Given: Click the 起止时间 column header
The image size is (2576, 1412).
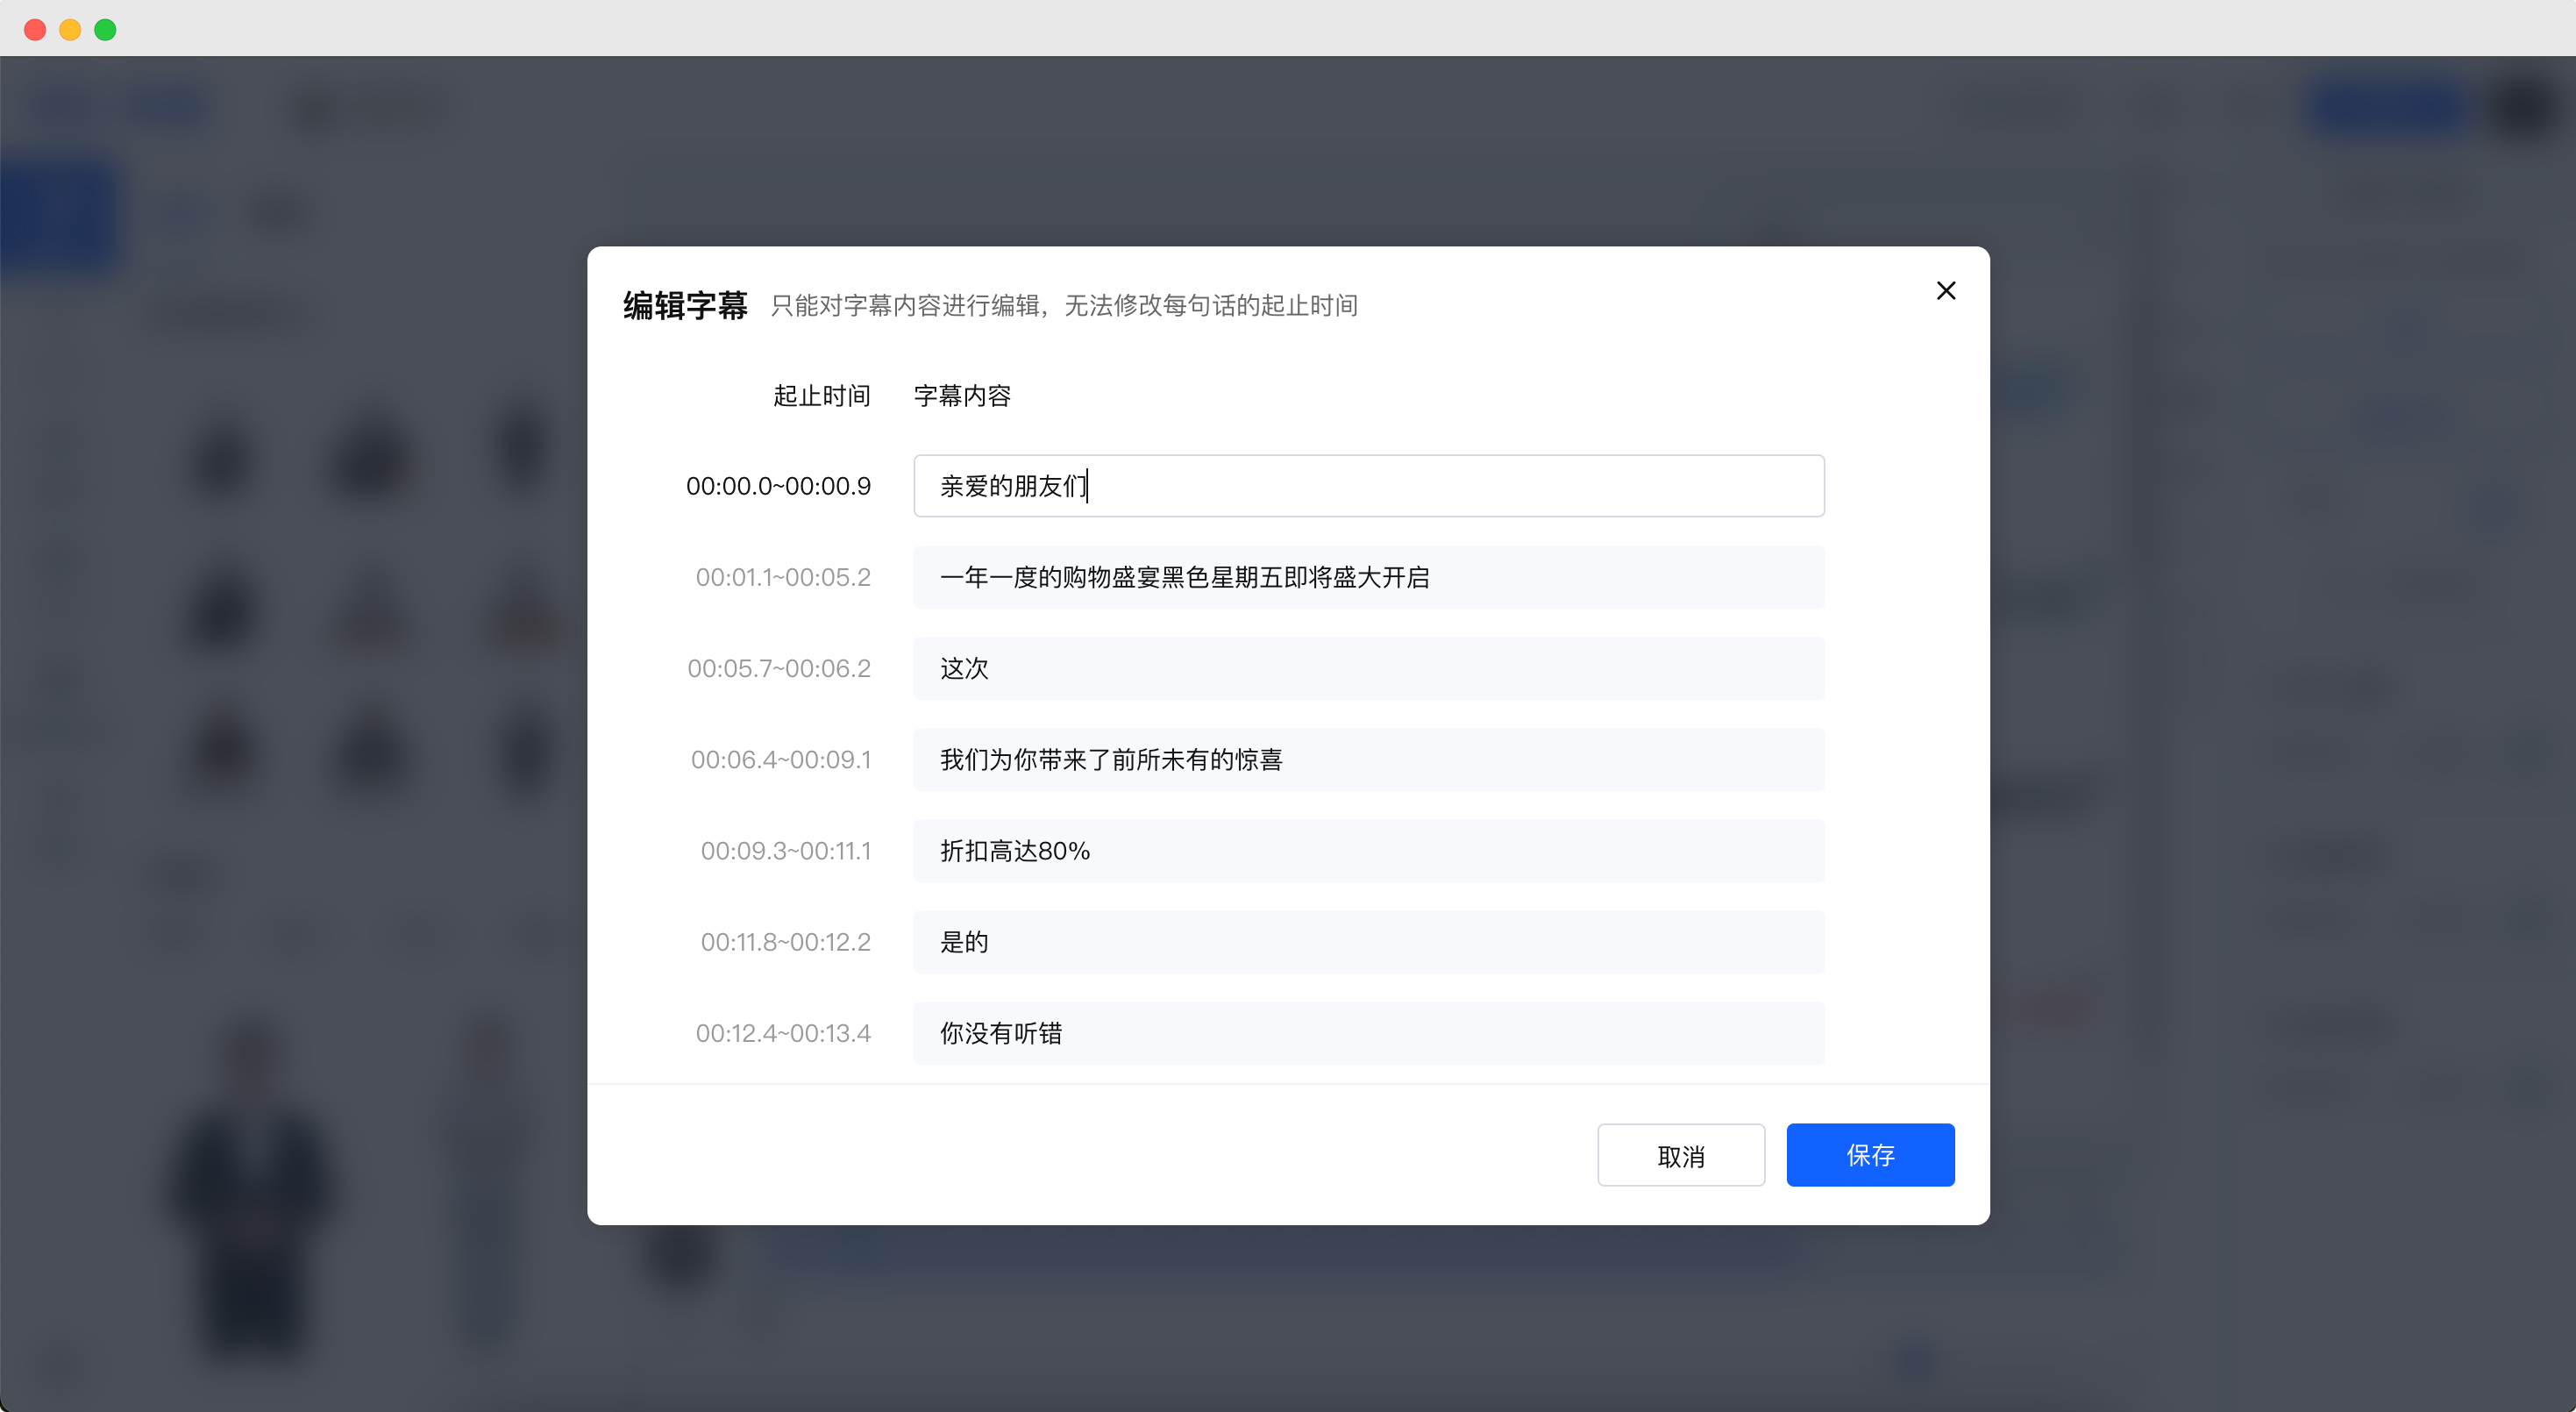Looking at the screenshot, I should 821,395.
